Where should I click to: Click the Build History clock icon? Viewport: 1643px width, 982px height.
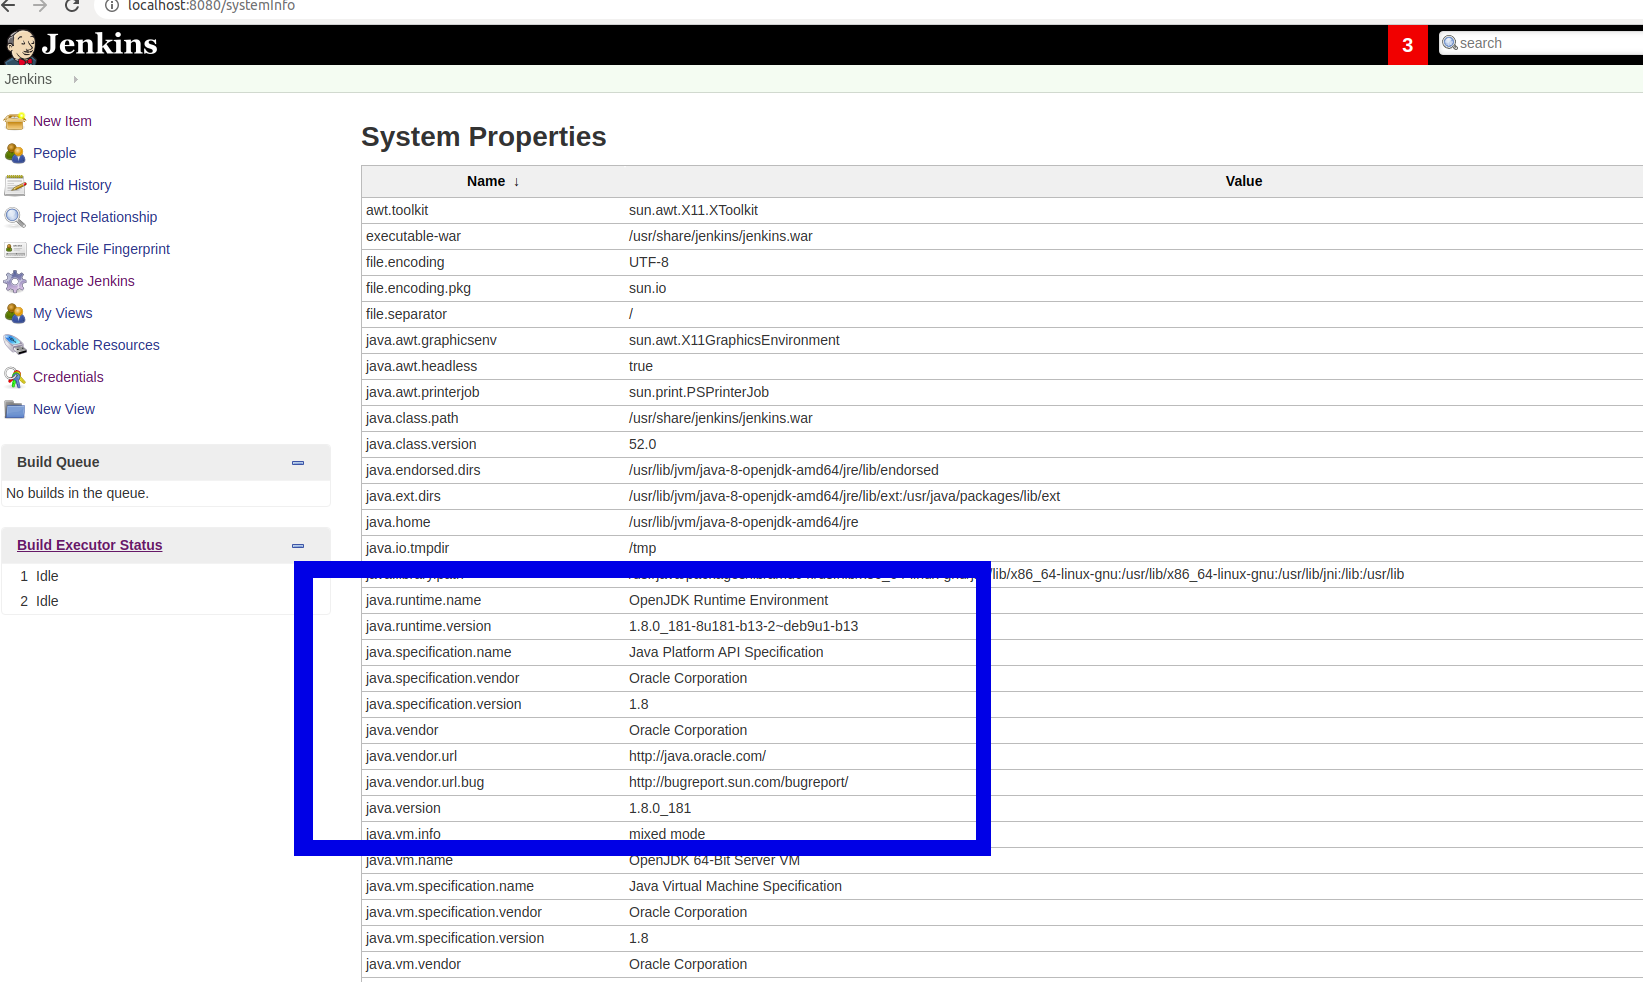point(15,185)
